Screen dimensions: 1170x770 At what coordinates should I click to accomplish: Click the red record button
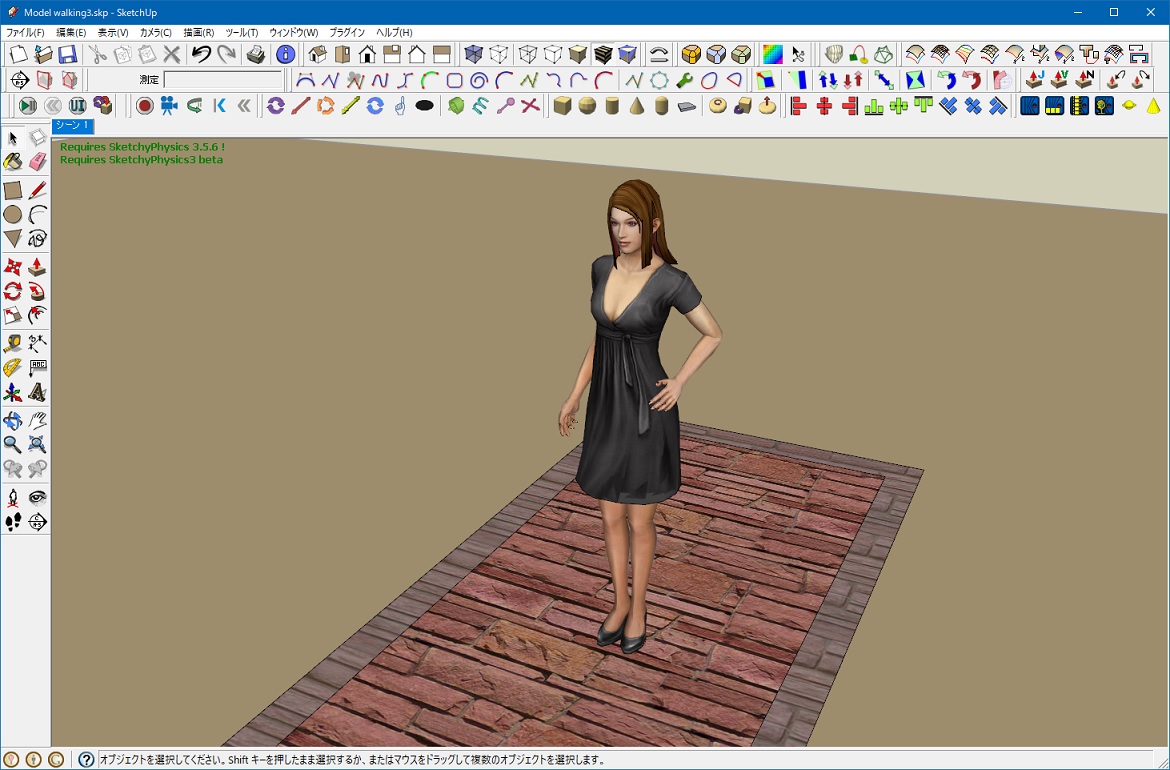click(x=144, y=105)
